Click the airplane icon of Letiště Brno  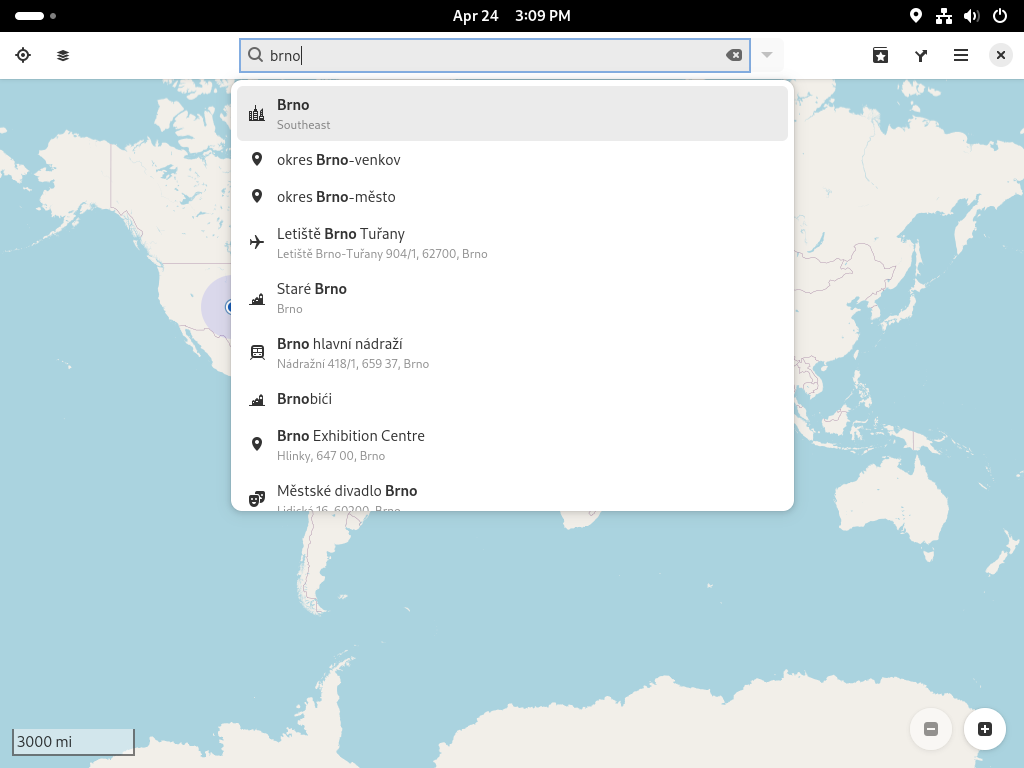click(257, 242)
